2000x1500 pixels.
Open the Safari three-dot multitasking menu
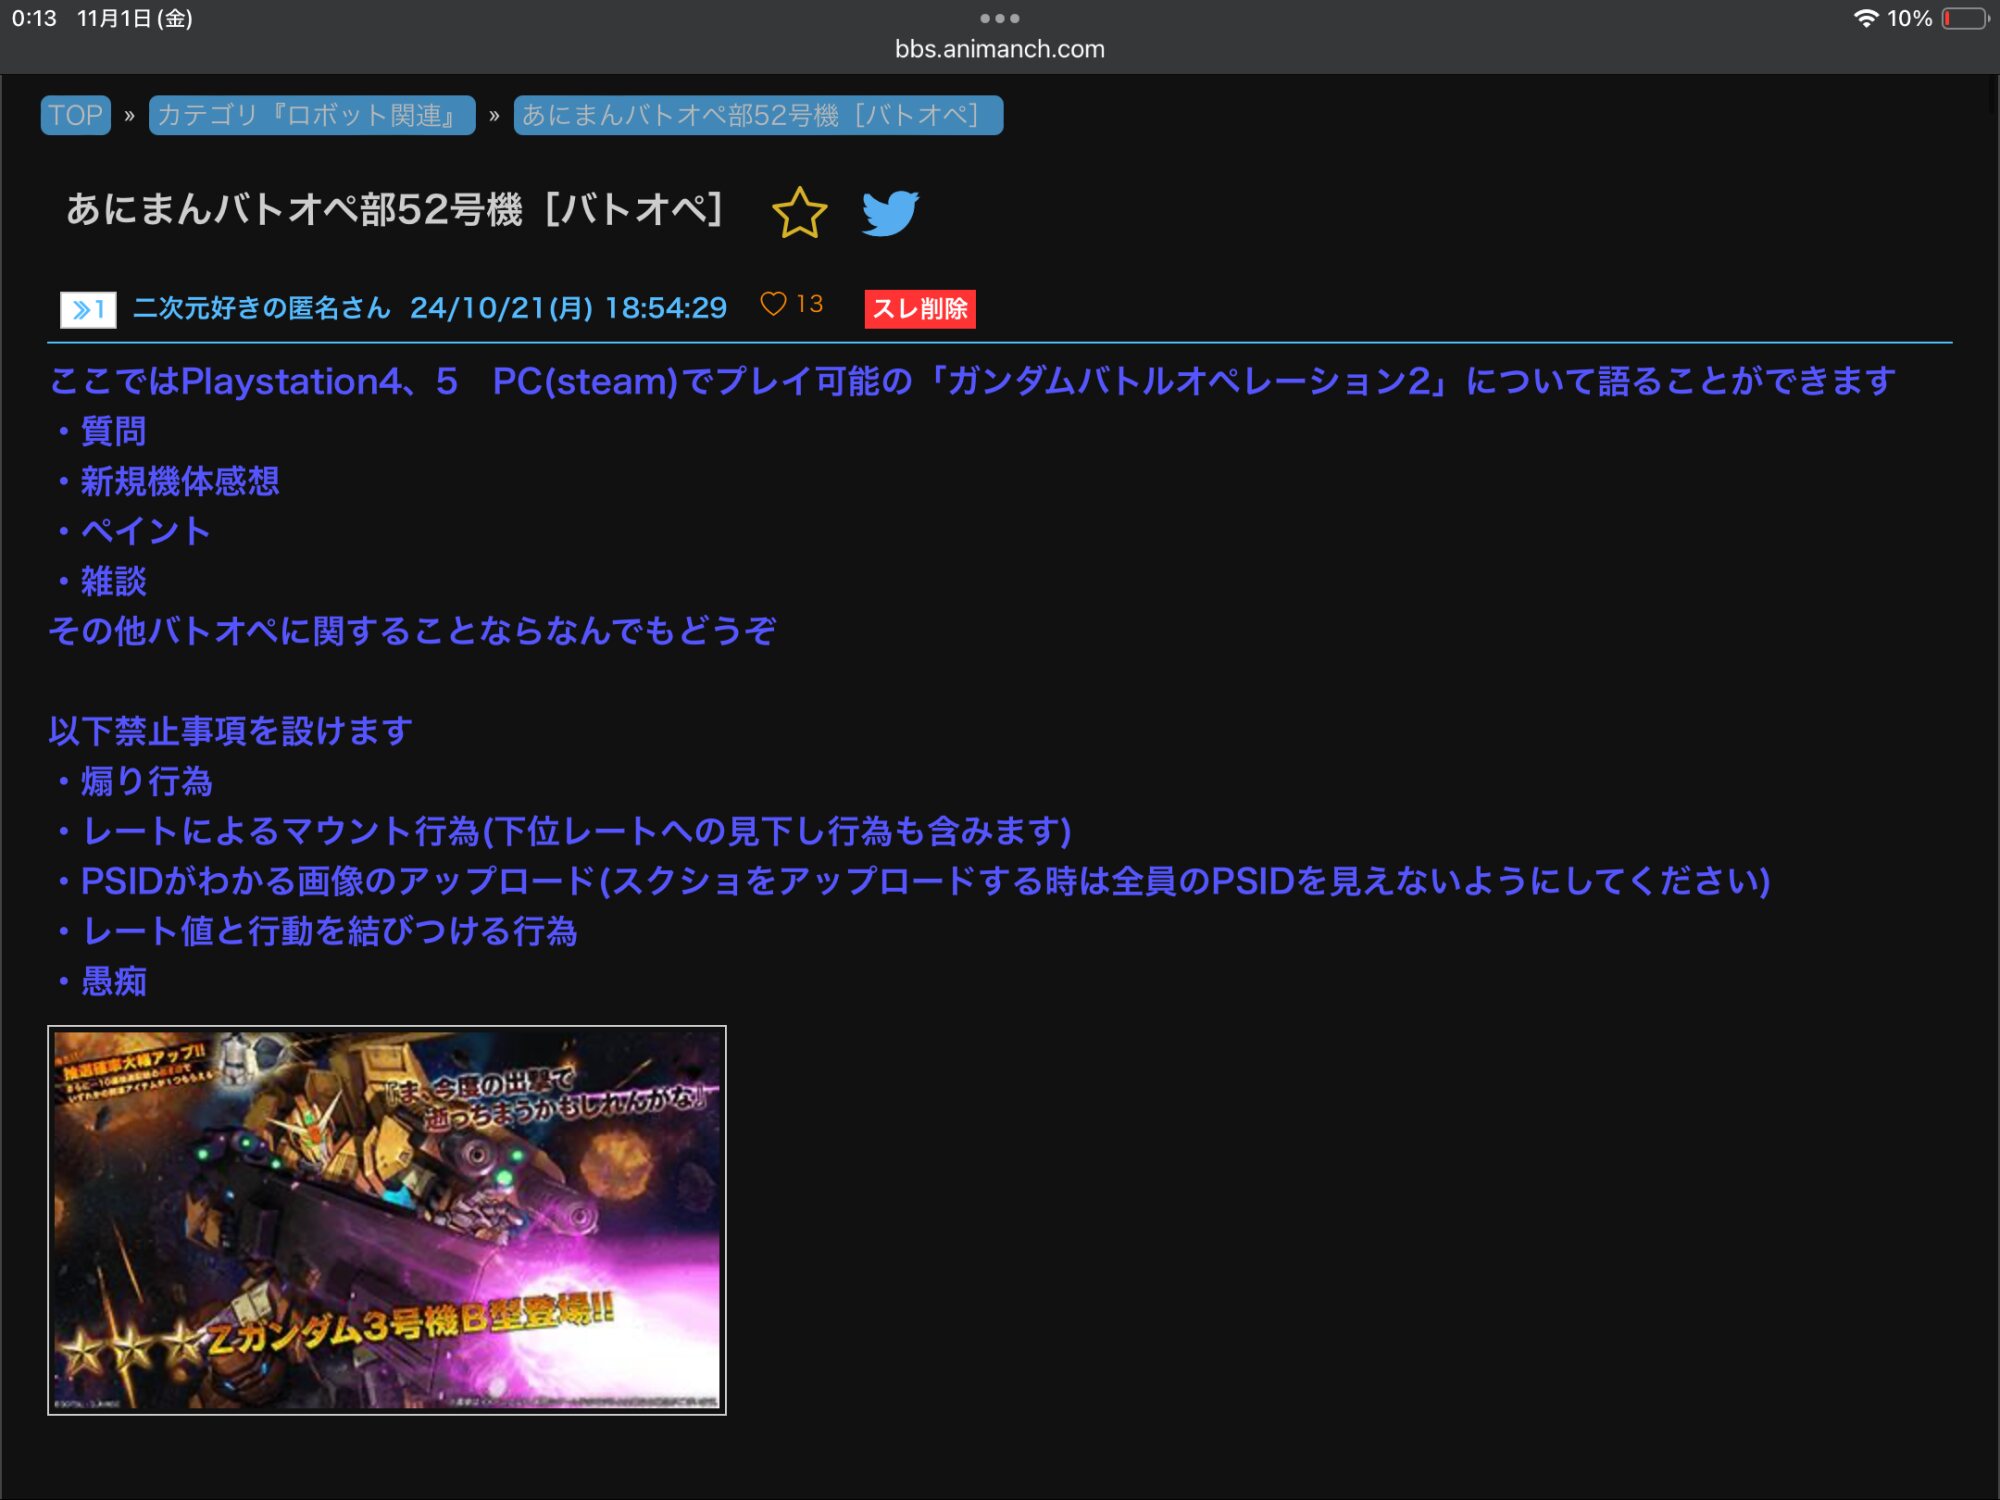(x=1000, y=18)
